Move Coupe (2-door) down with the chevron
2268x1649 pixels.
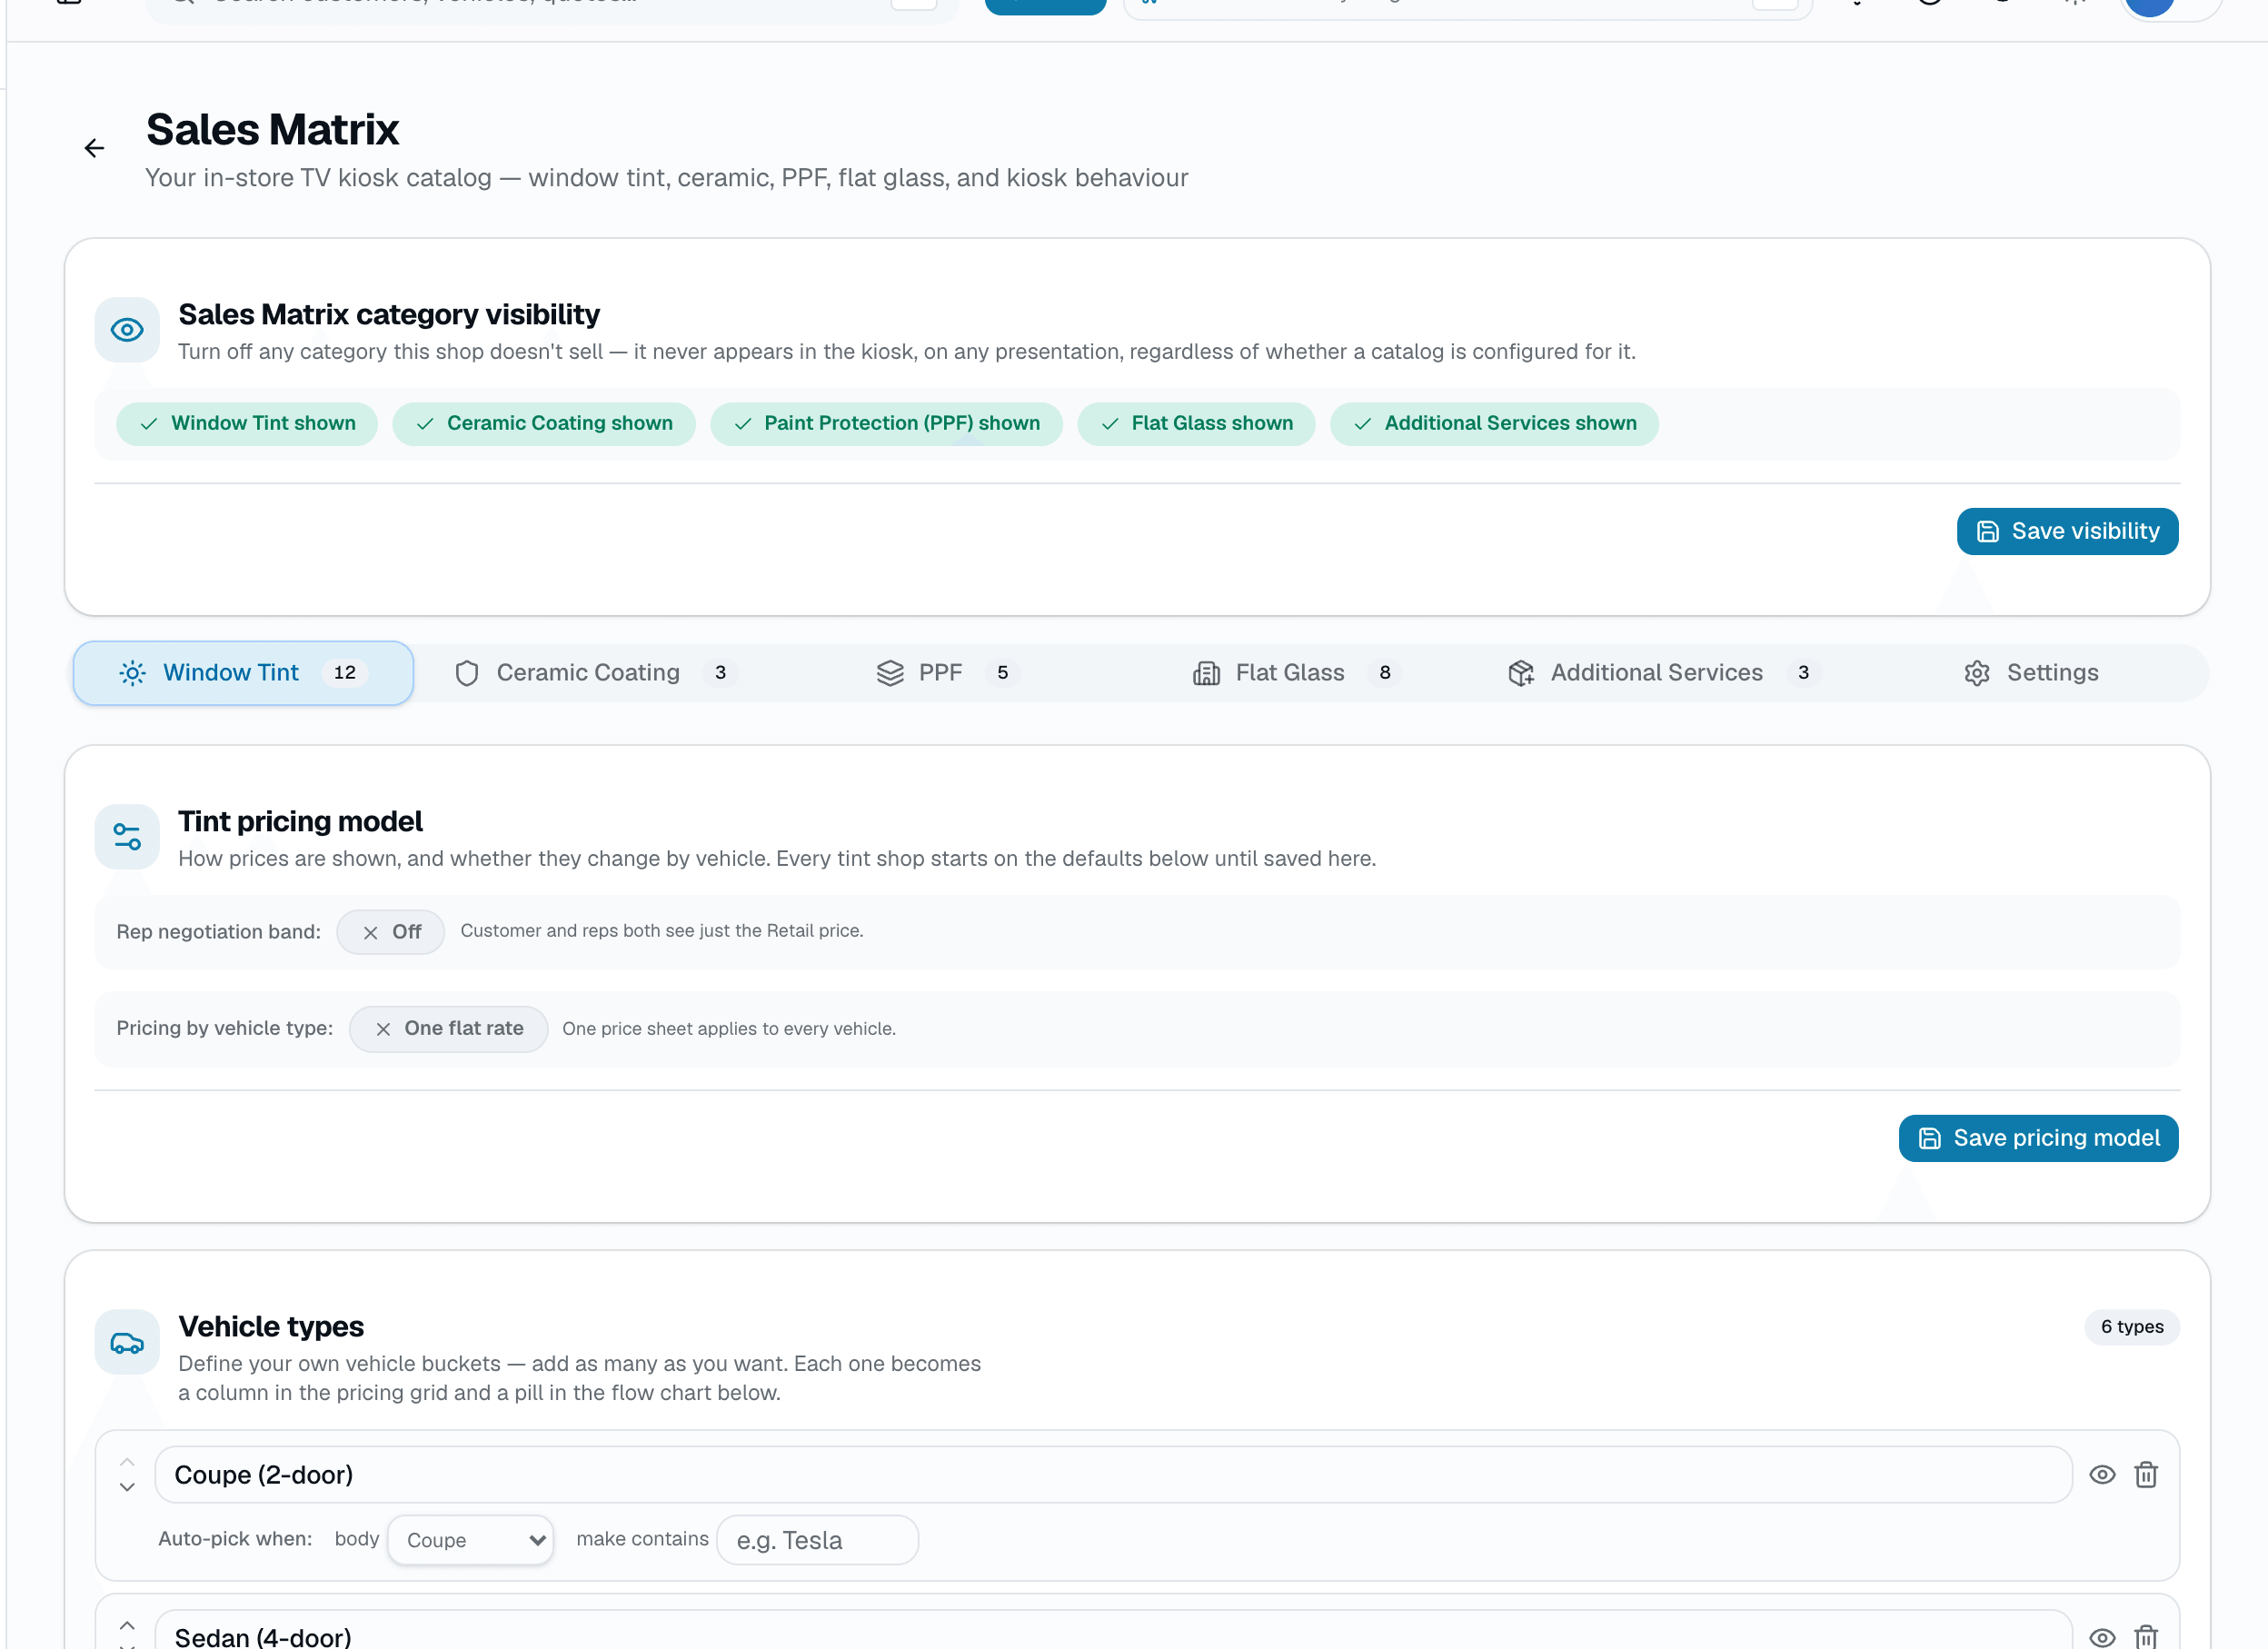127,1488
